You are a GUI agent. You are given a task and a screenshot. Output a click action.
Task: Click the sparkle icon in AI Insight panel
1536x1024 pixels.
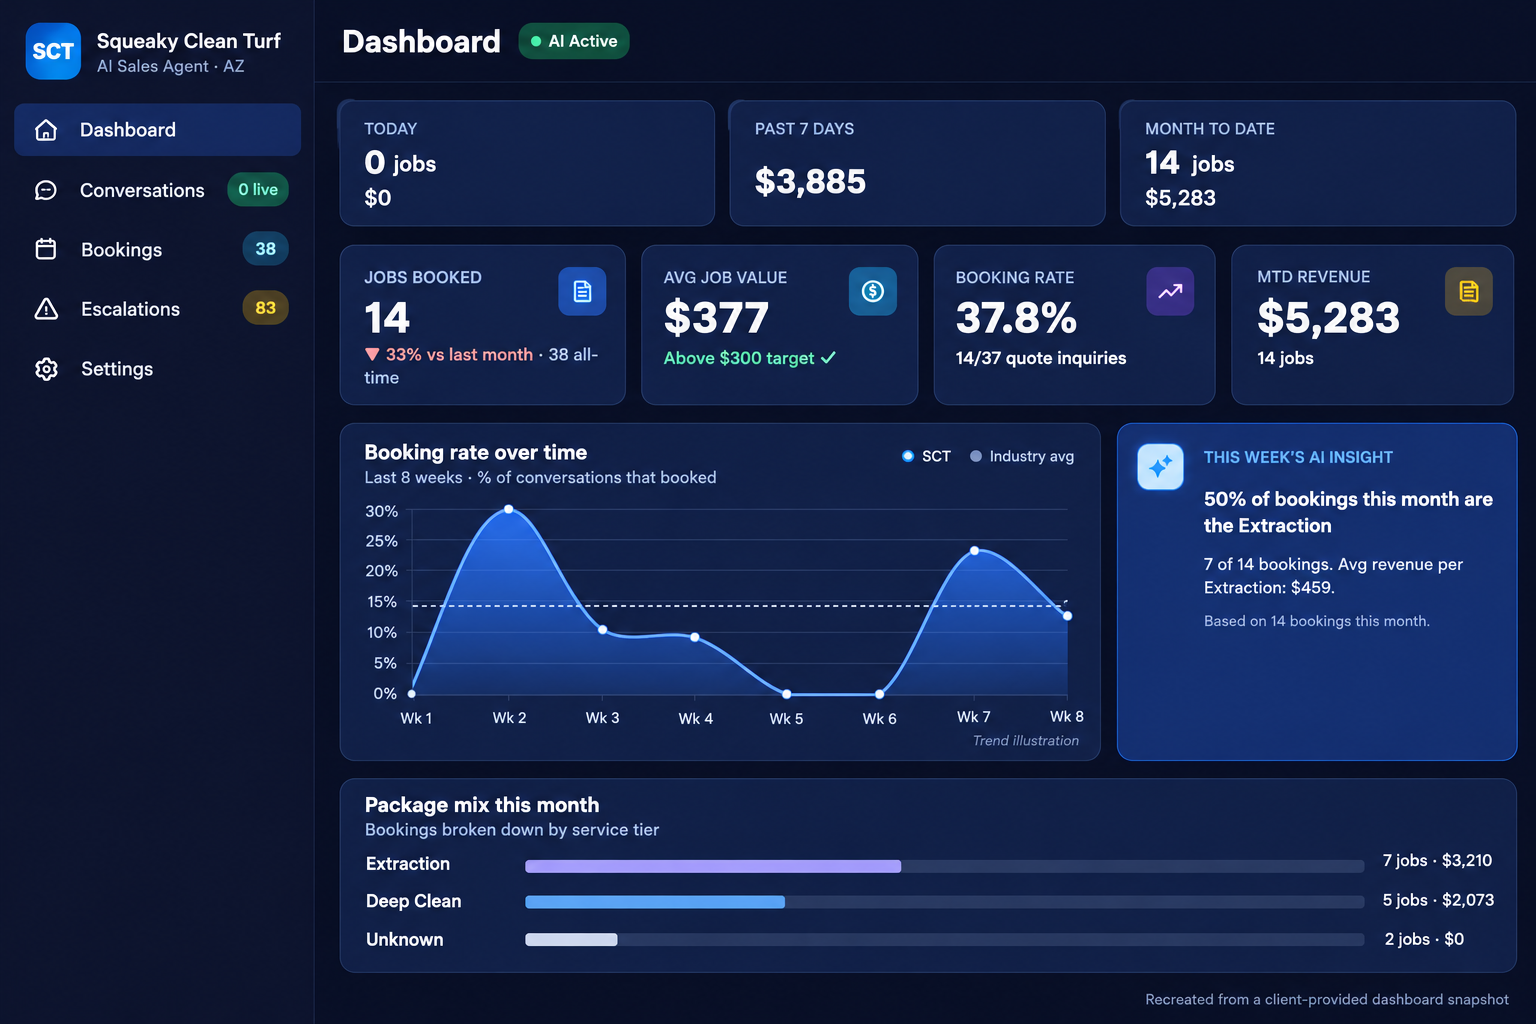tap(1161, 467)
